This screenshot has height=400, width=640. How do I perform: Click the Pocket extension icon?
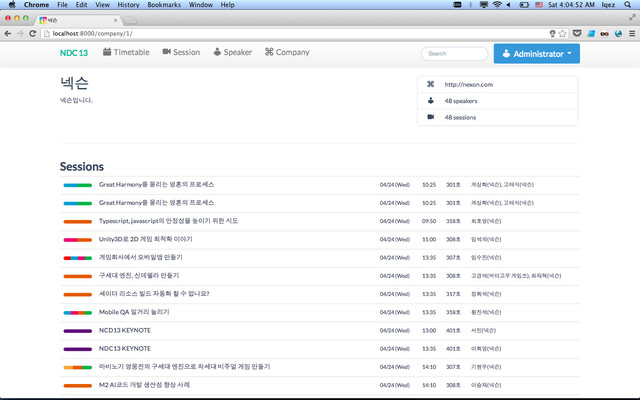coord(577,33)
